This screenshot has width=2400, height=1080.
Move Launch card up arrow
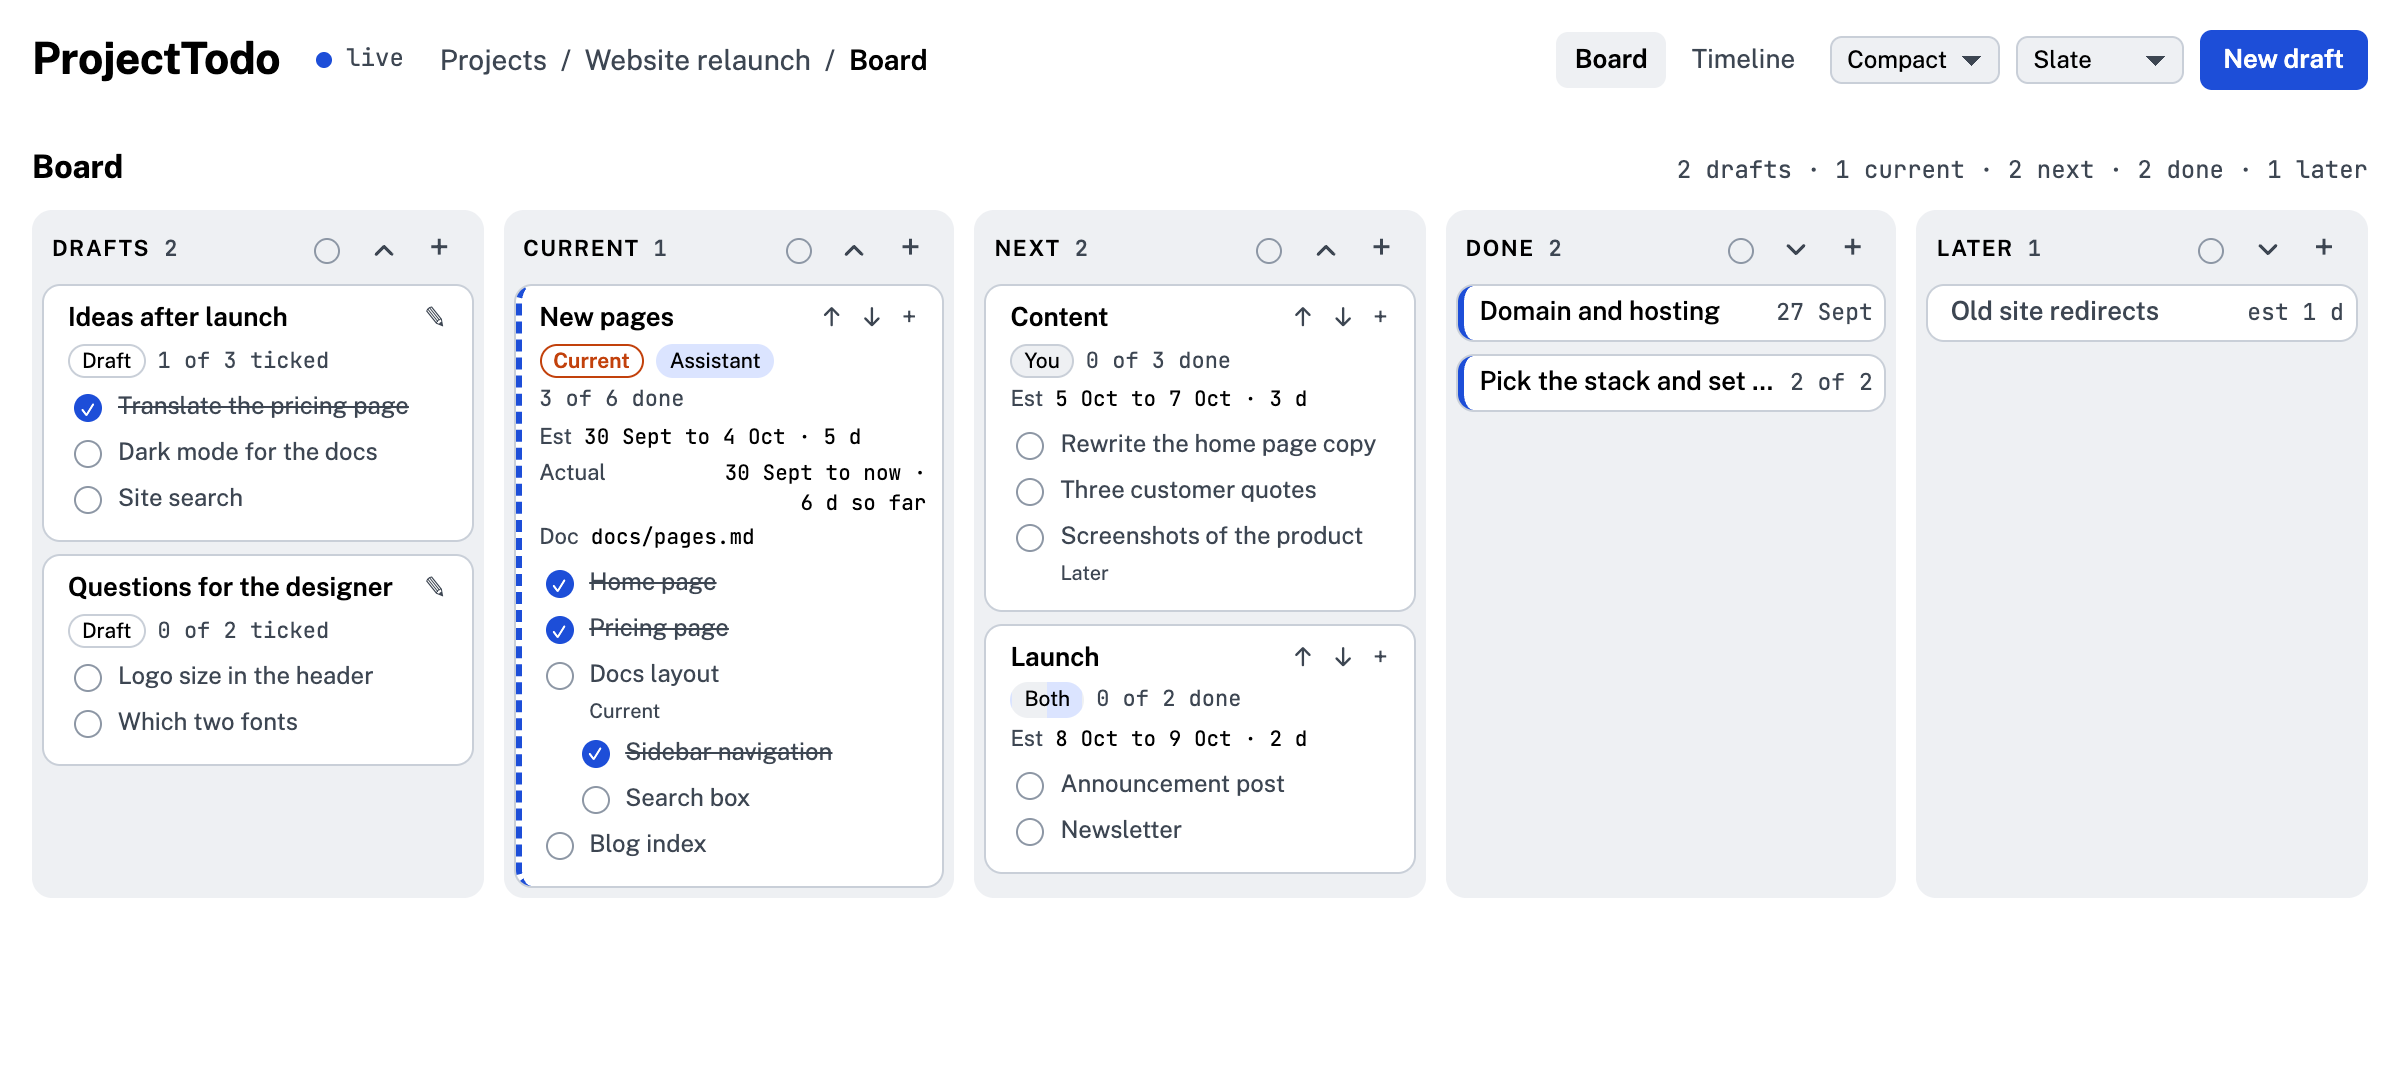point(1302,657)
